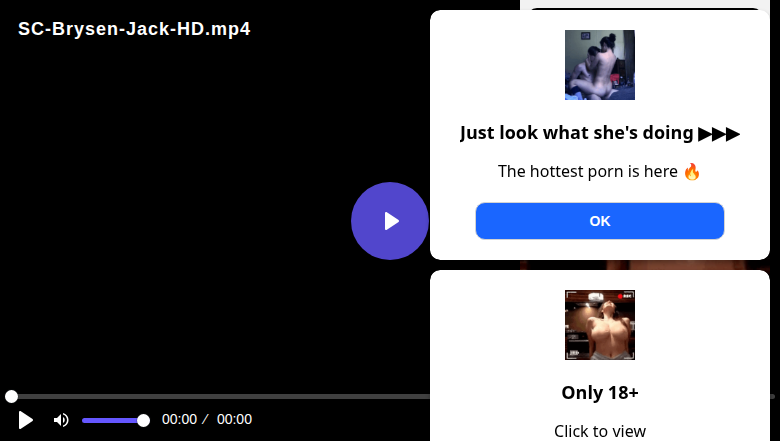Click the seek bar handle at start
The width and height of the screenshot is (780, 441).
(11, 397)
